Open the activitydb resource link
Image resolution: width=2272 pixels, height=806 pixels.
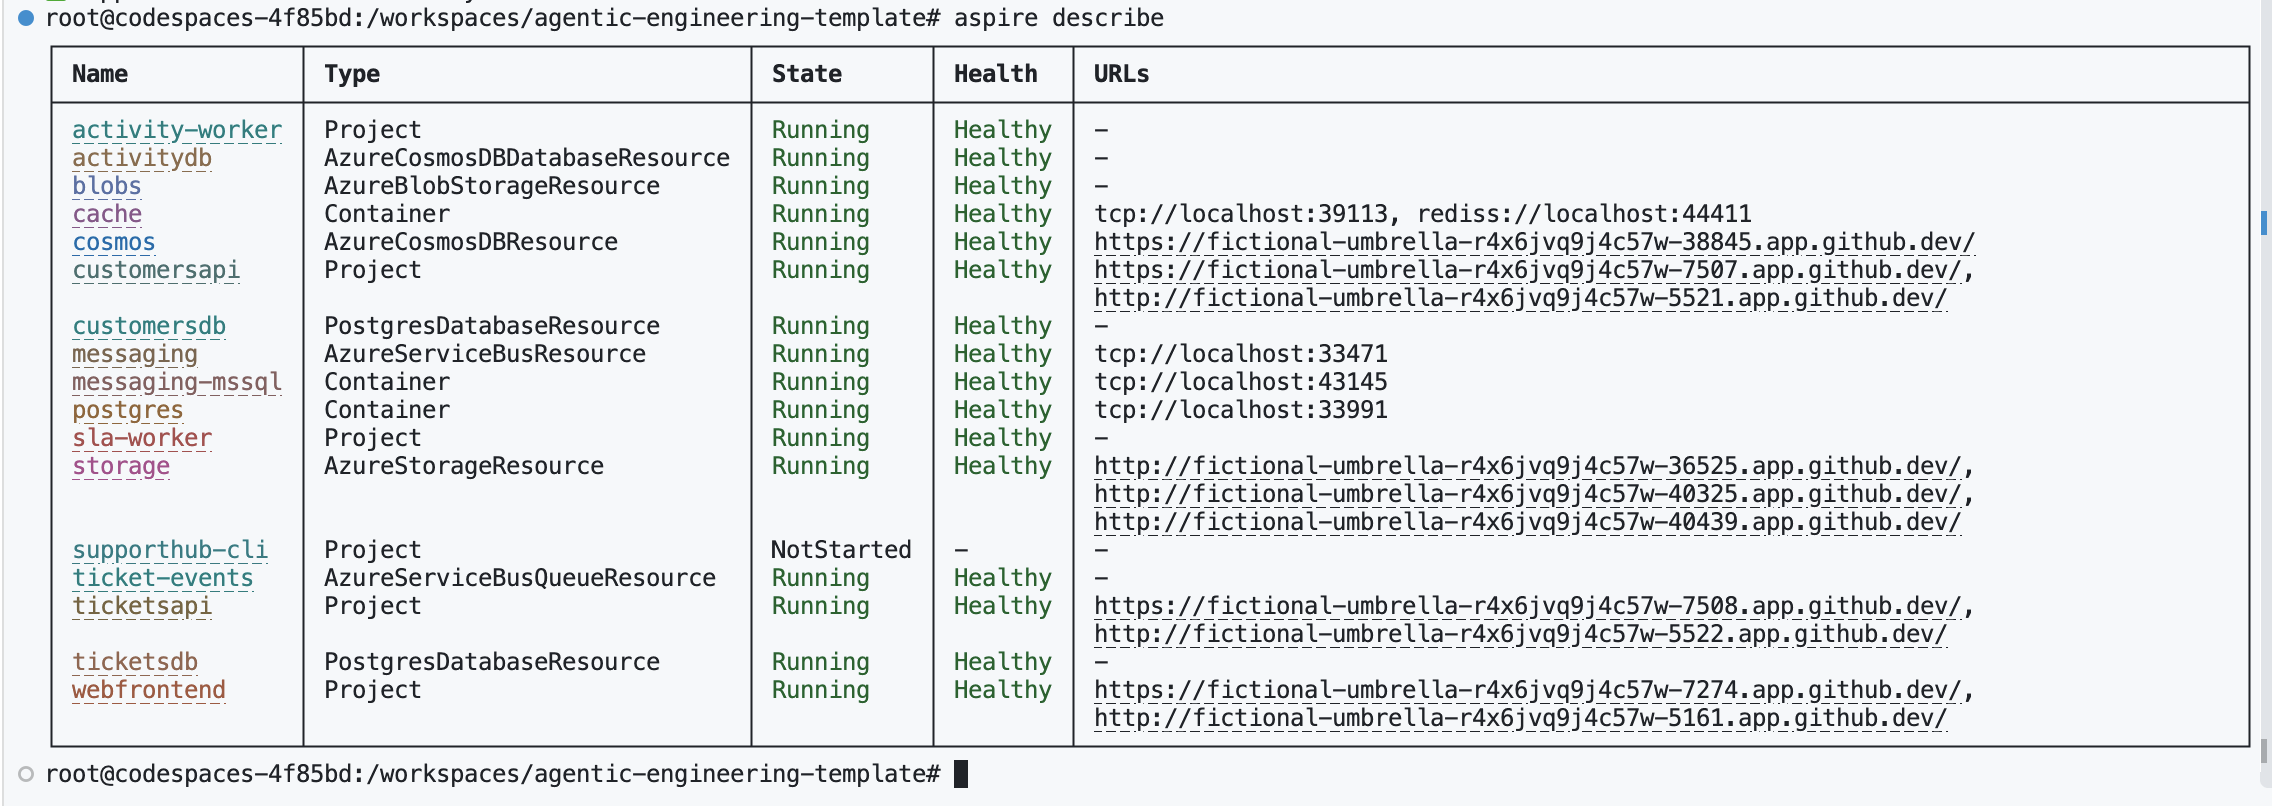click(142, 158)
